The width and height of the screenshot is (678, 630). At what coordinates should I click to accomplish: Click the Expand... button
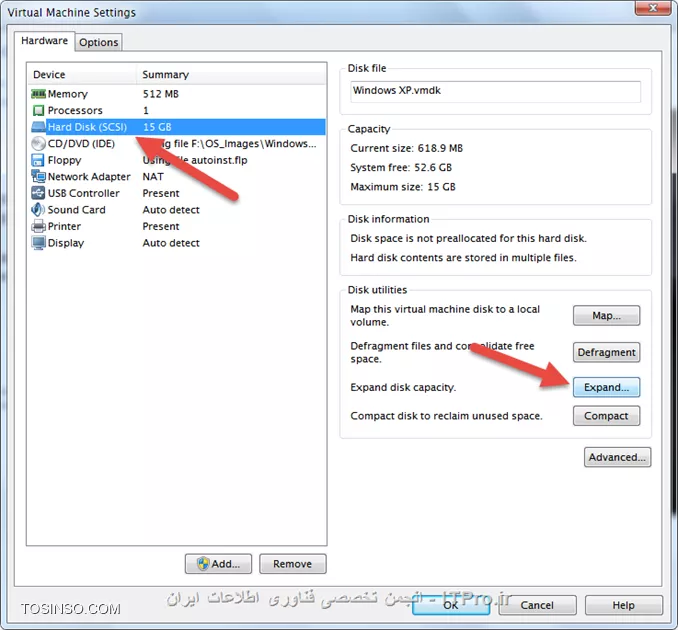pos(606,387)
